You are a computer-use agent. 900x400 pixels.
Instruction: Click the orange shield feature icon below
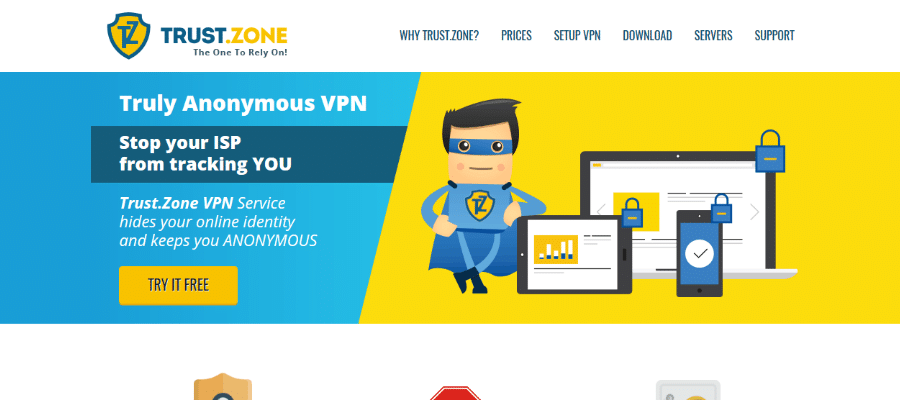[223, 387]
